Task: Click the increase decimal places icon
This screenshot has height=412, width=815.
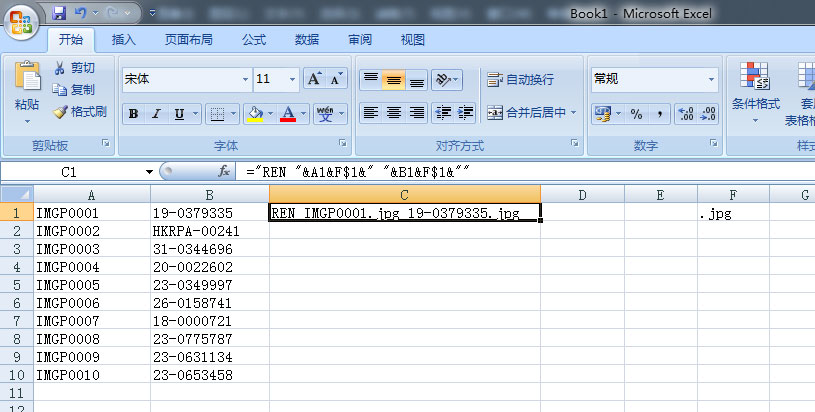Action: (x=686, y=114)
